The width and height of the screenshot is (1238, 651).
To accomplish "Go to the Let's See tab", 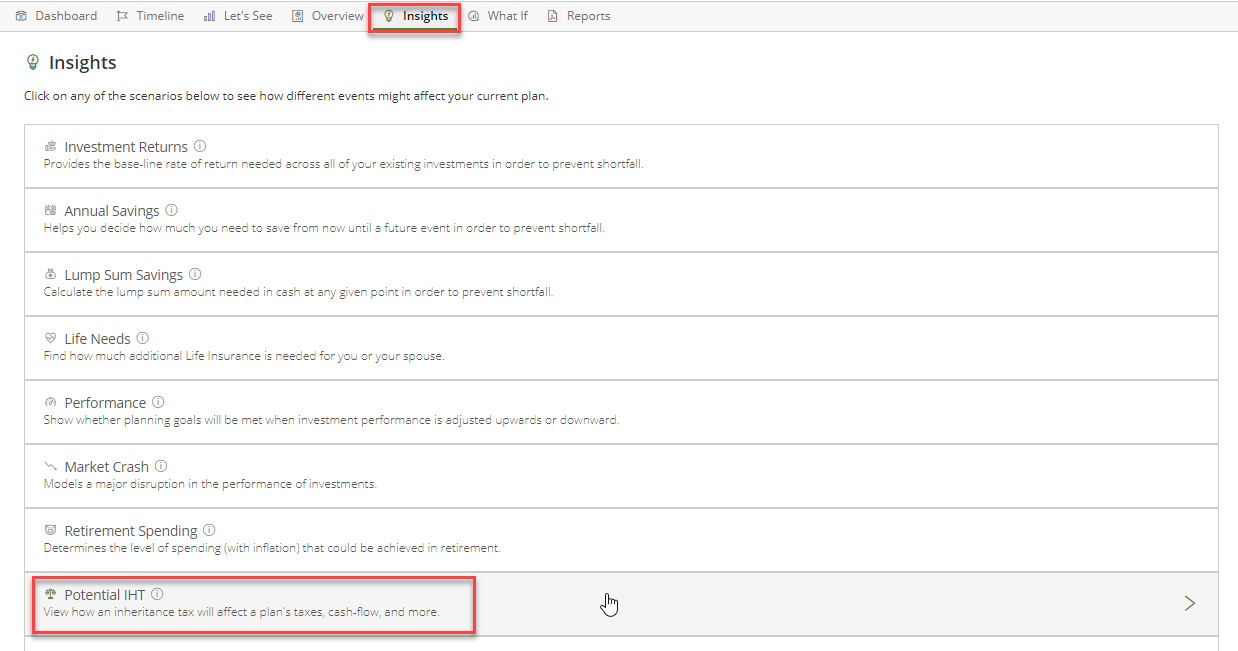I will 238,16.
